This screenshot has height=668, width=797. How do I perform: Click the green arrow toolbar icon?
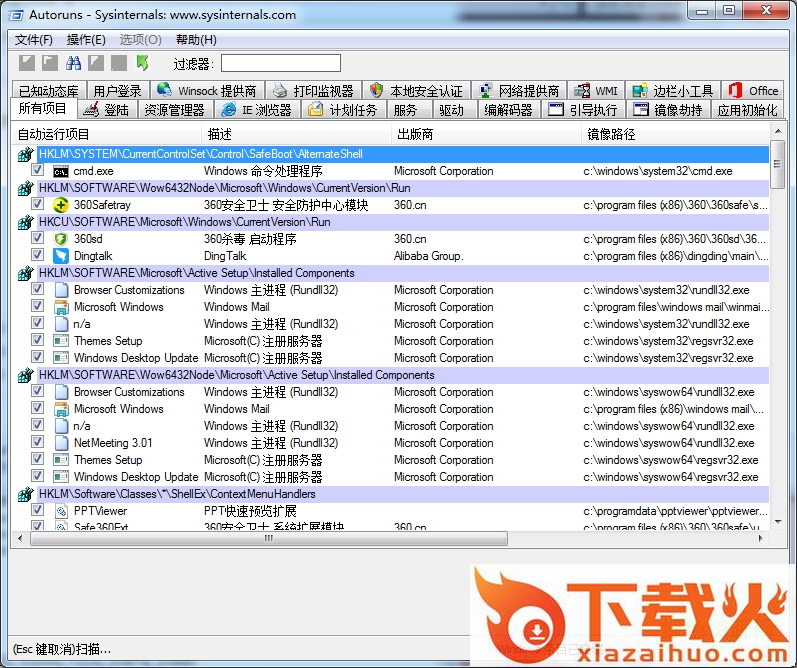(142, 63)
